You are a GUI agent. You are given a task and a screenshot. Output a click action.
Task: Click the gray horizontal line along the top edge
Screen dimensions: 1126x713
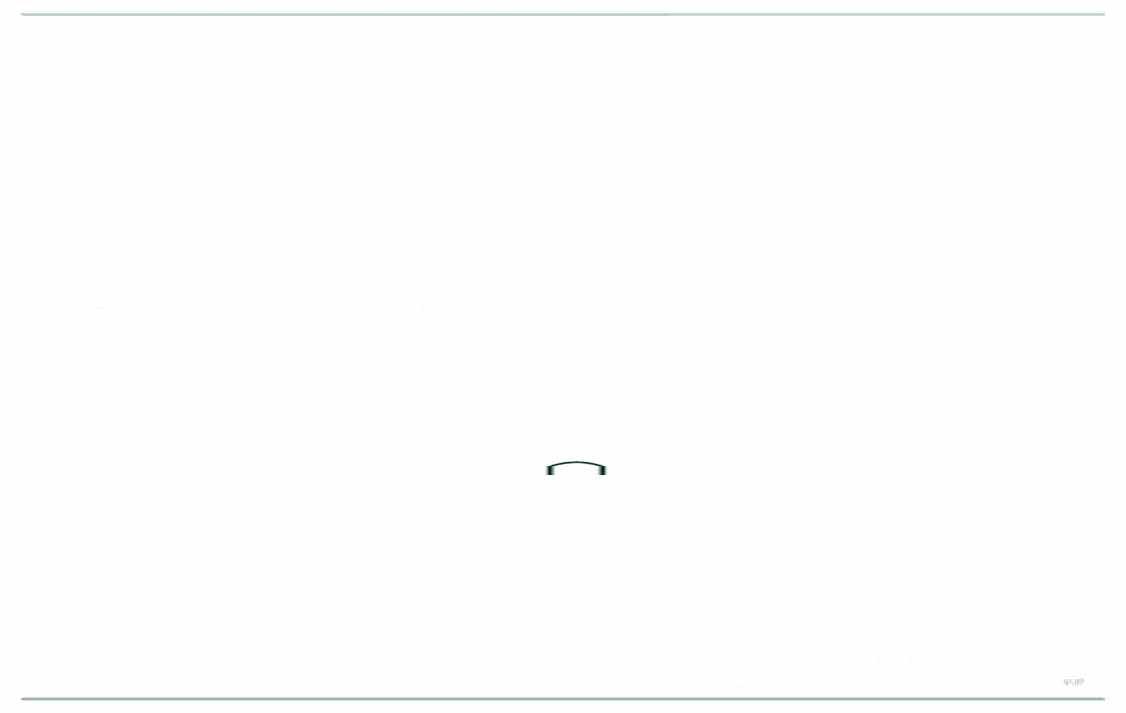tap(563, 14)
